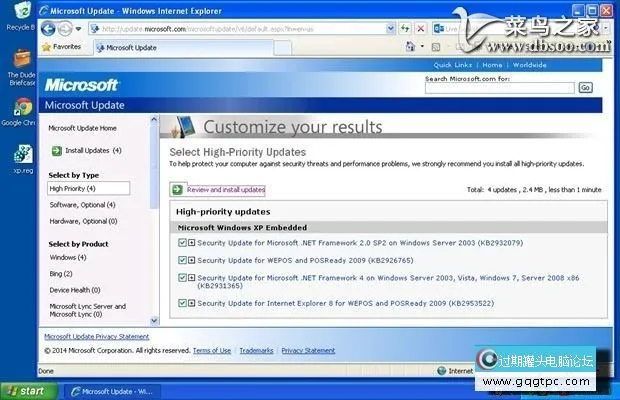The image size is (620, 400).
Task: Click the browser Back arrow button
Action: 50,28
